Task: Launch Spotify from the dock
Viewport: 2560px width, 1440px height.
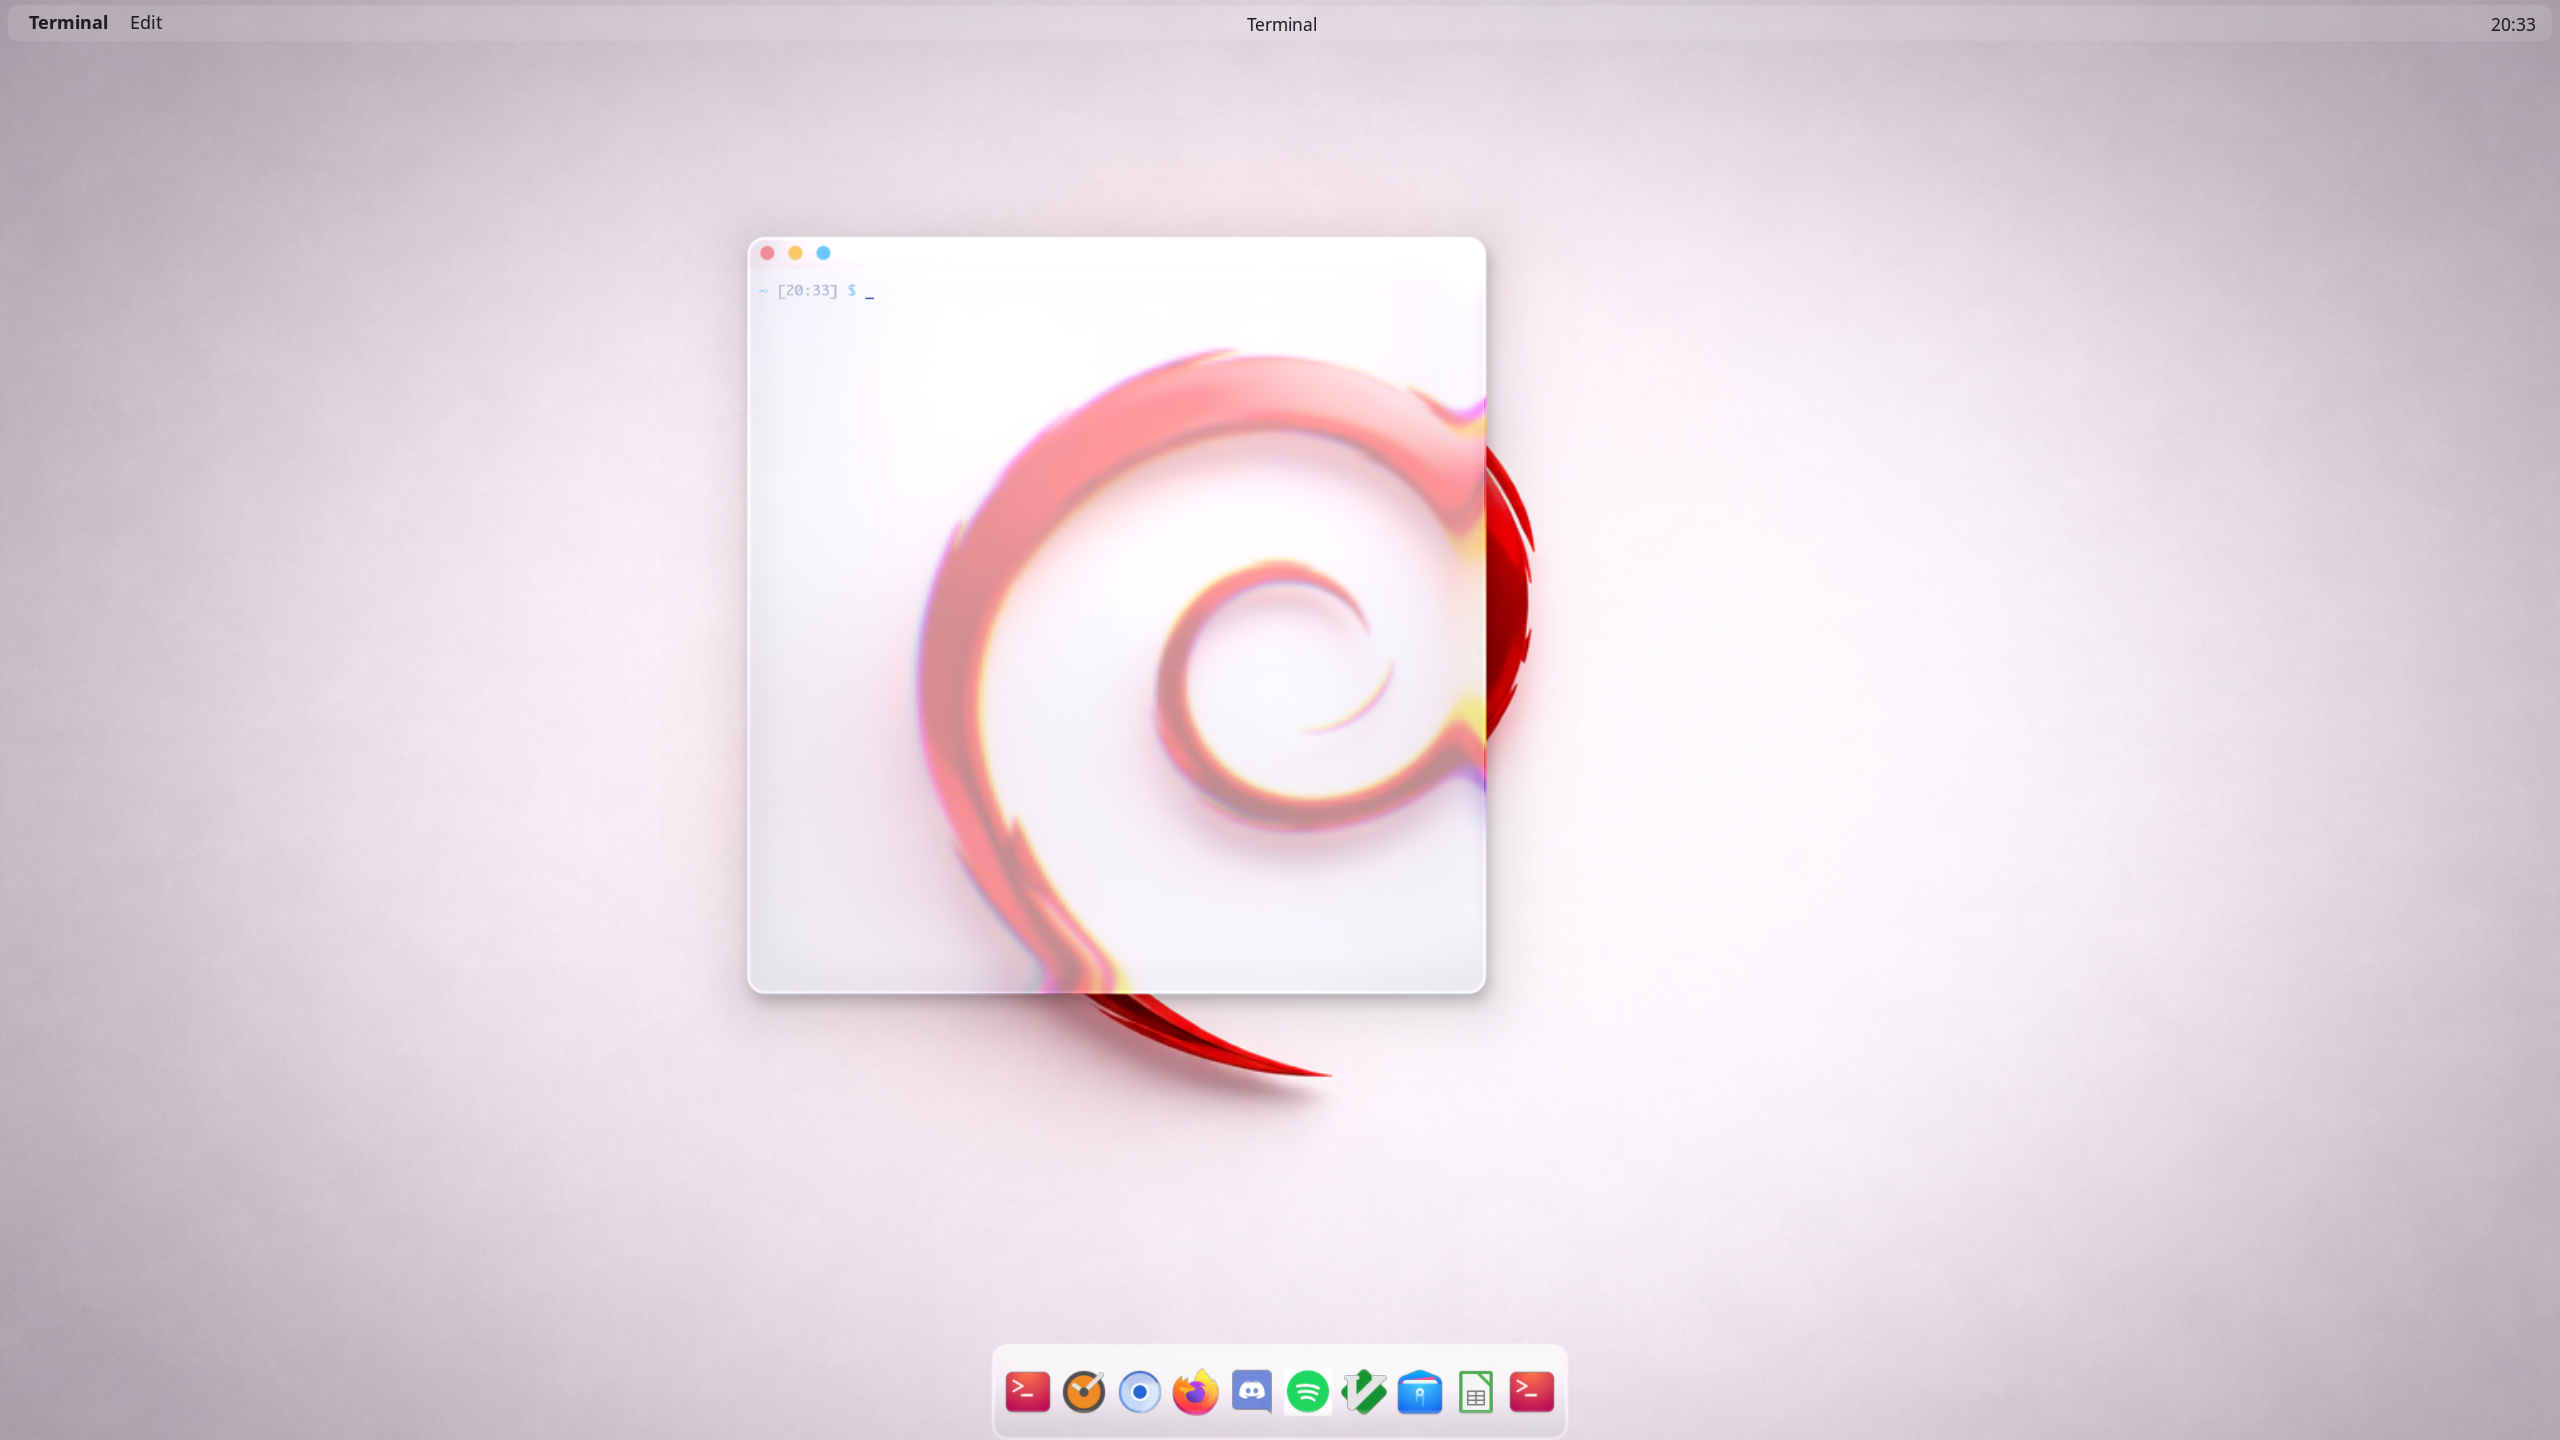Action: pyautogui.click(x=1307, y=1392)
